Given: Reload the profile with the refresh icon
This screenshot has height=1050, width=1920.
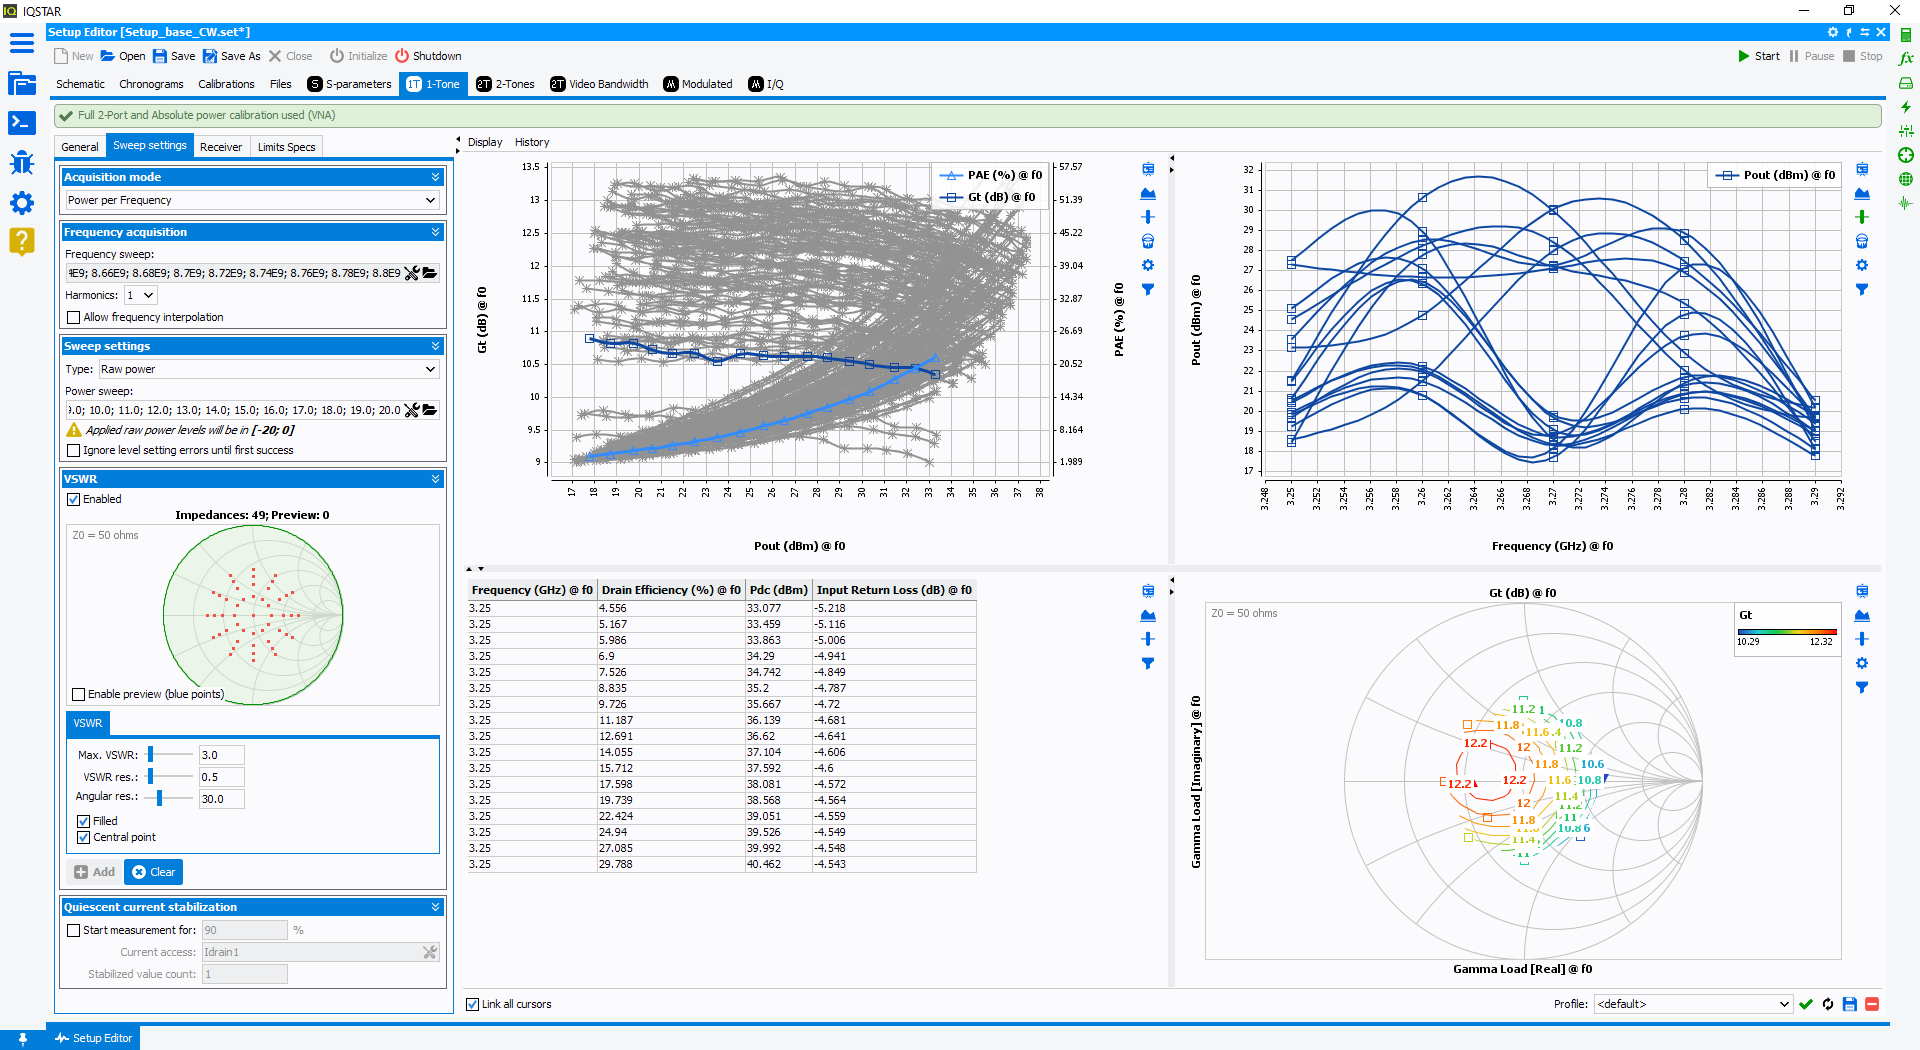Looking at the screenshot, I should 1828,1004.
